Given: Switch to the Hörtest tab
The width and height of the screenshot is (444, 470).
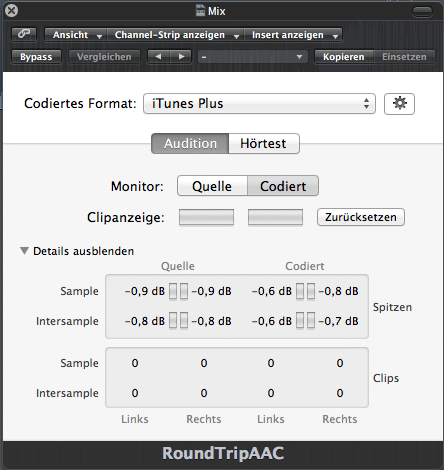Looking at the screenshot, I should (264, 144).
